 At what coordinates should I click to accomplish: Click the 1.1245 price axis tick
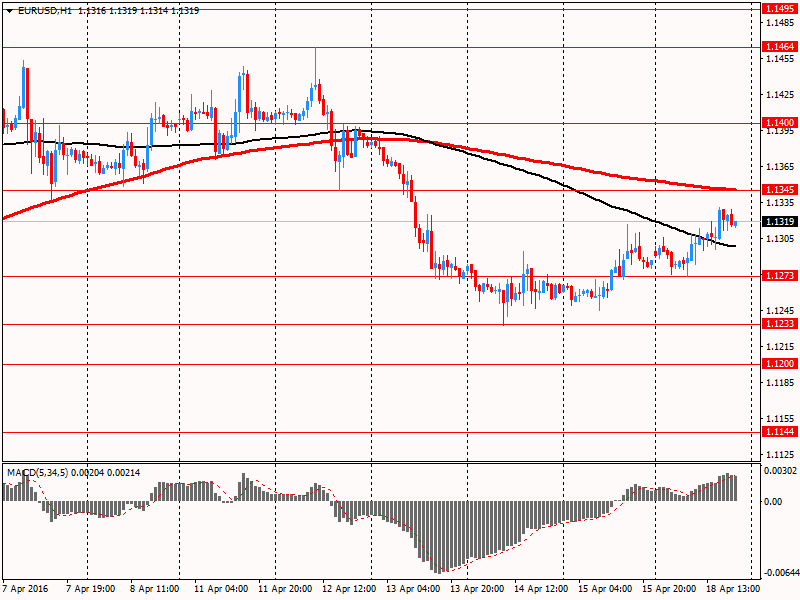(x=781, y=311)
